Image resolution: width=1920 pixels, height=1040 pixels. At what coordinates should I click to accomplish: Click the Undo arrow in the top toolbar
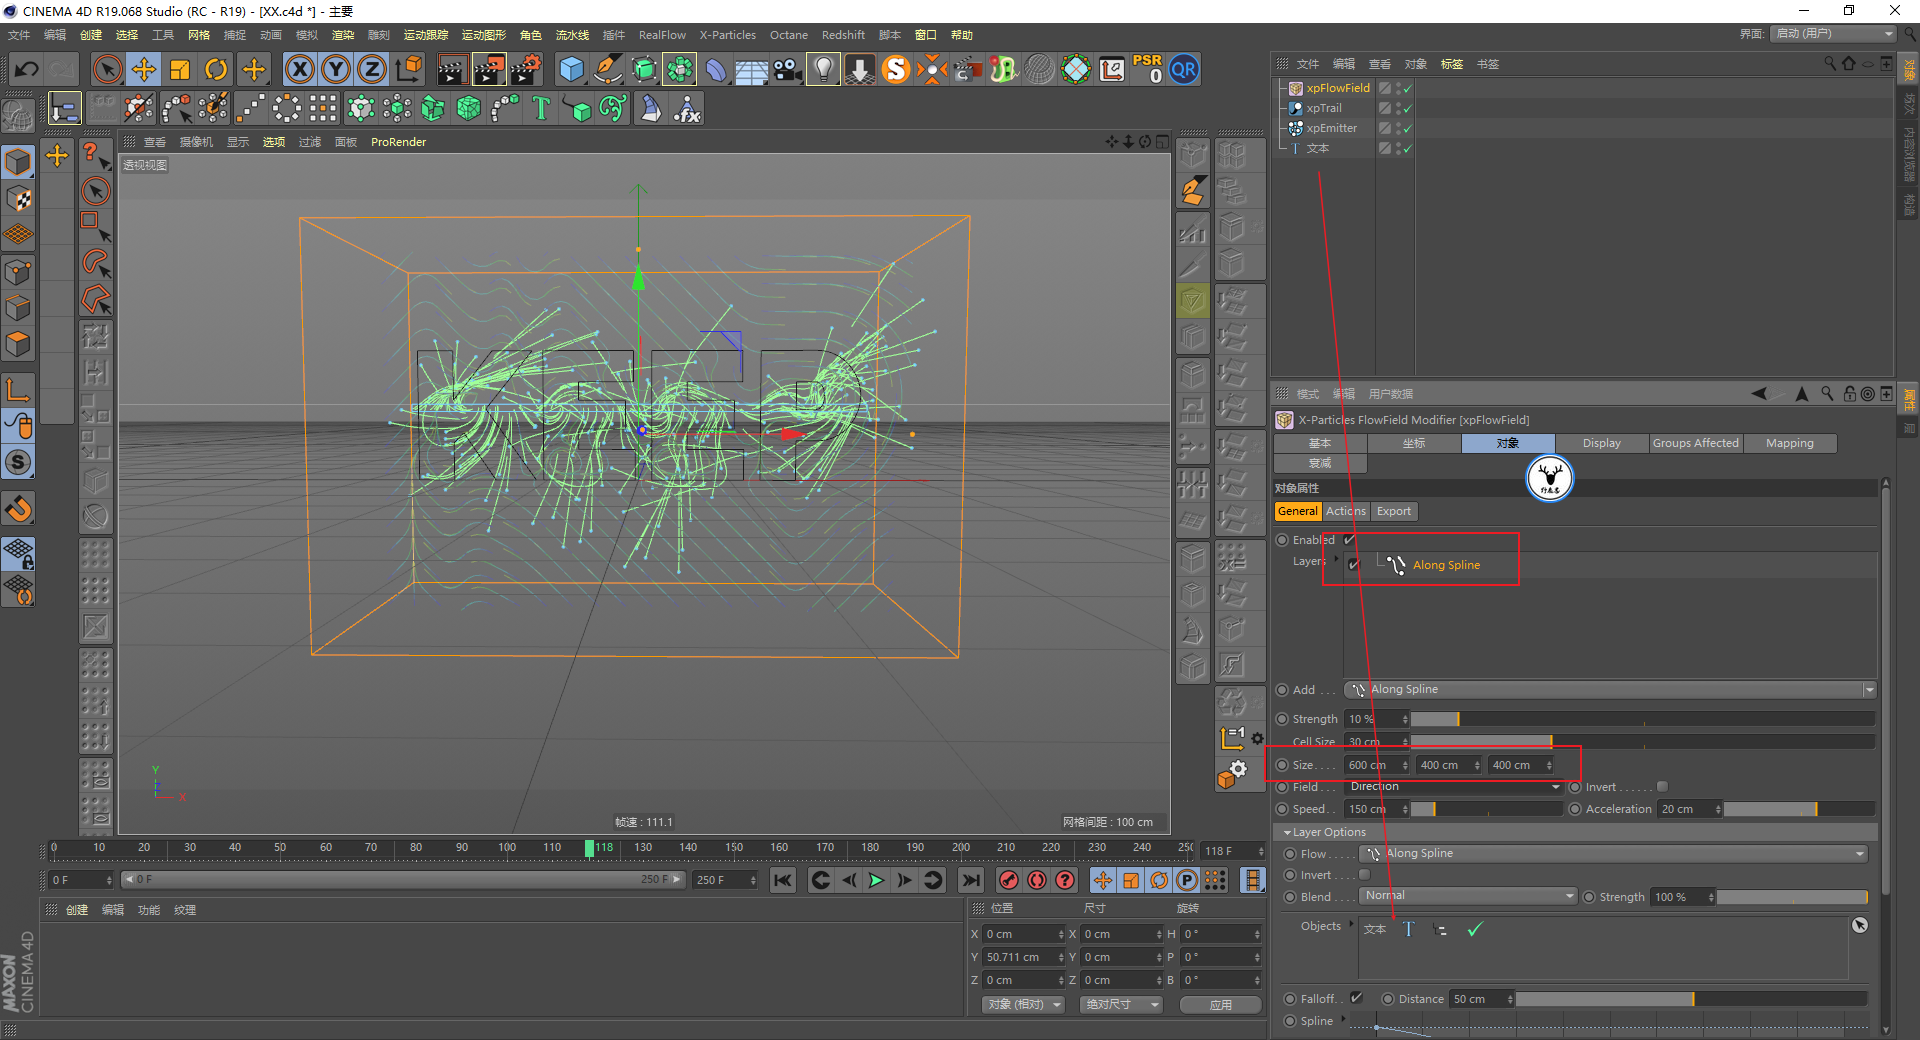[27, 69]
